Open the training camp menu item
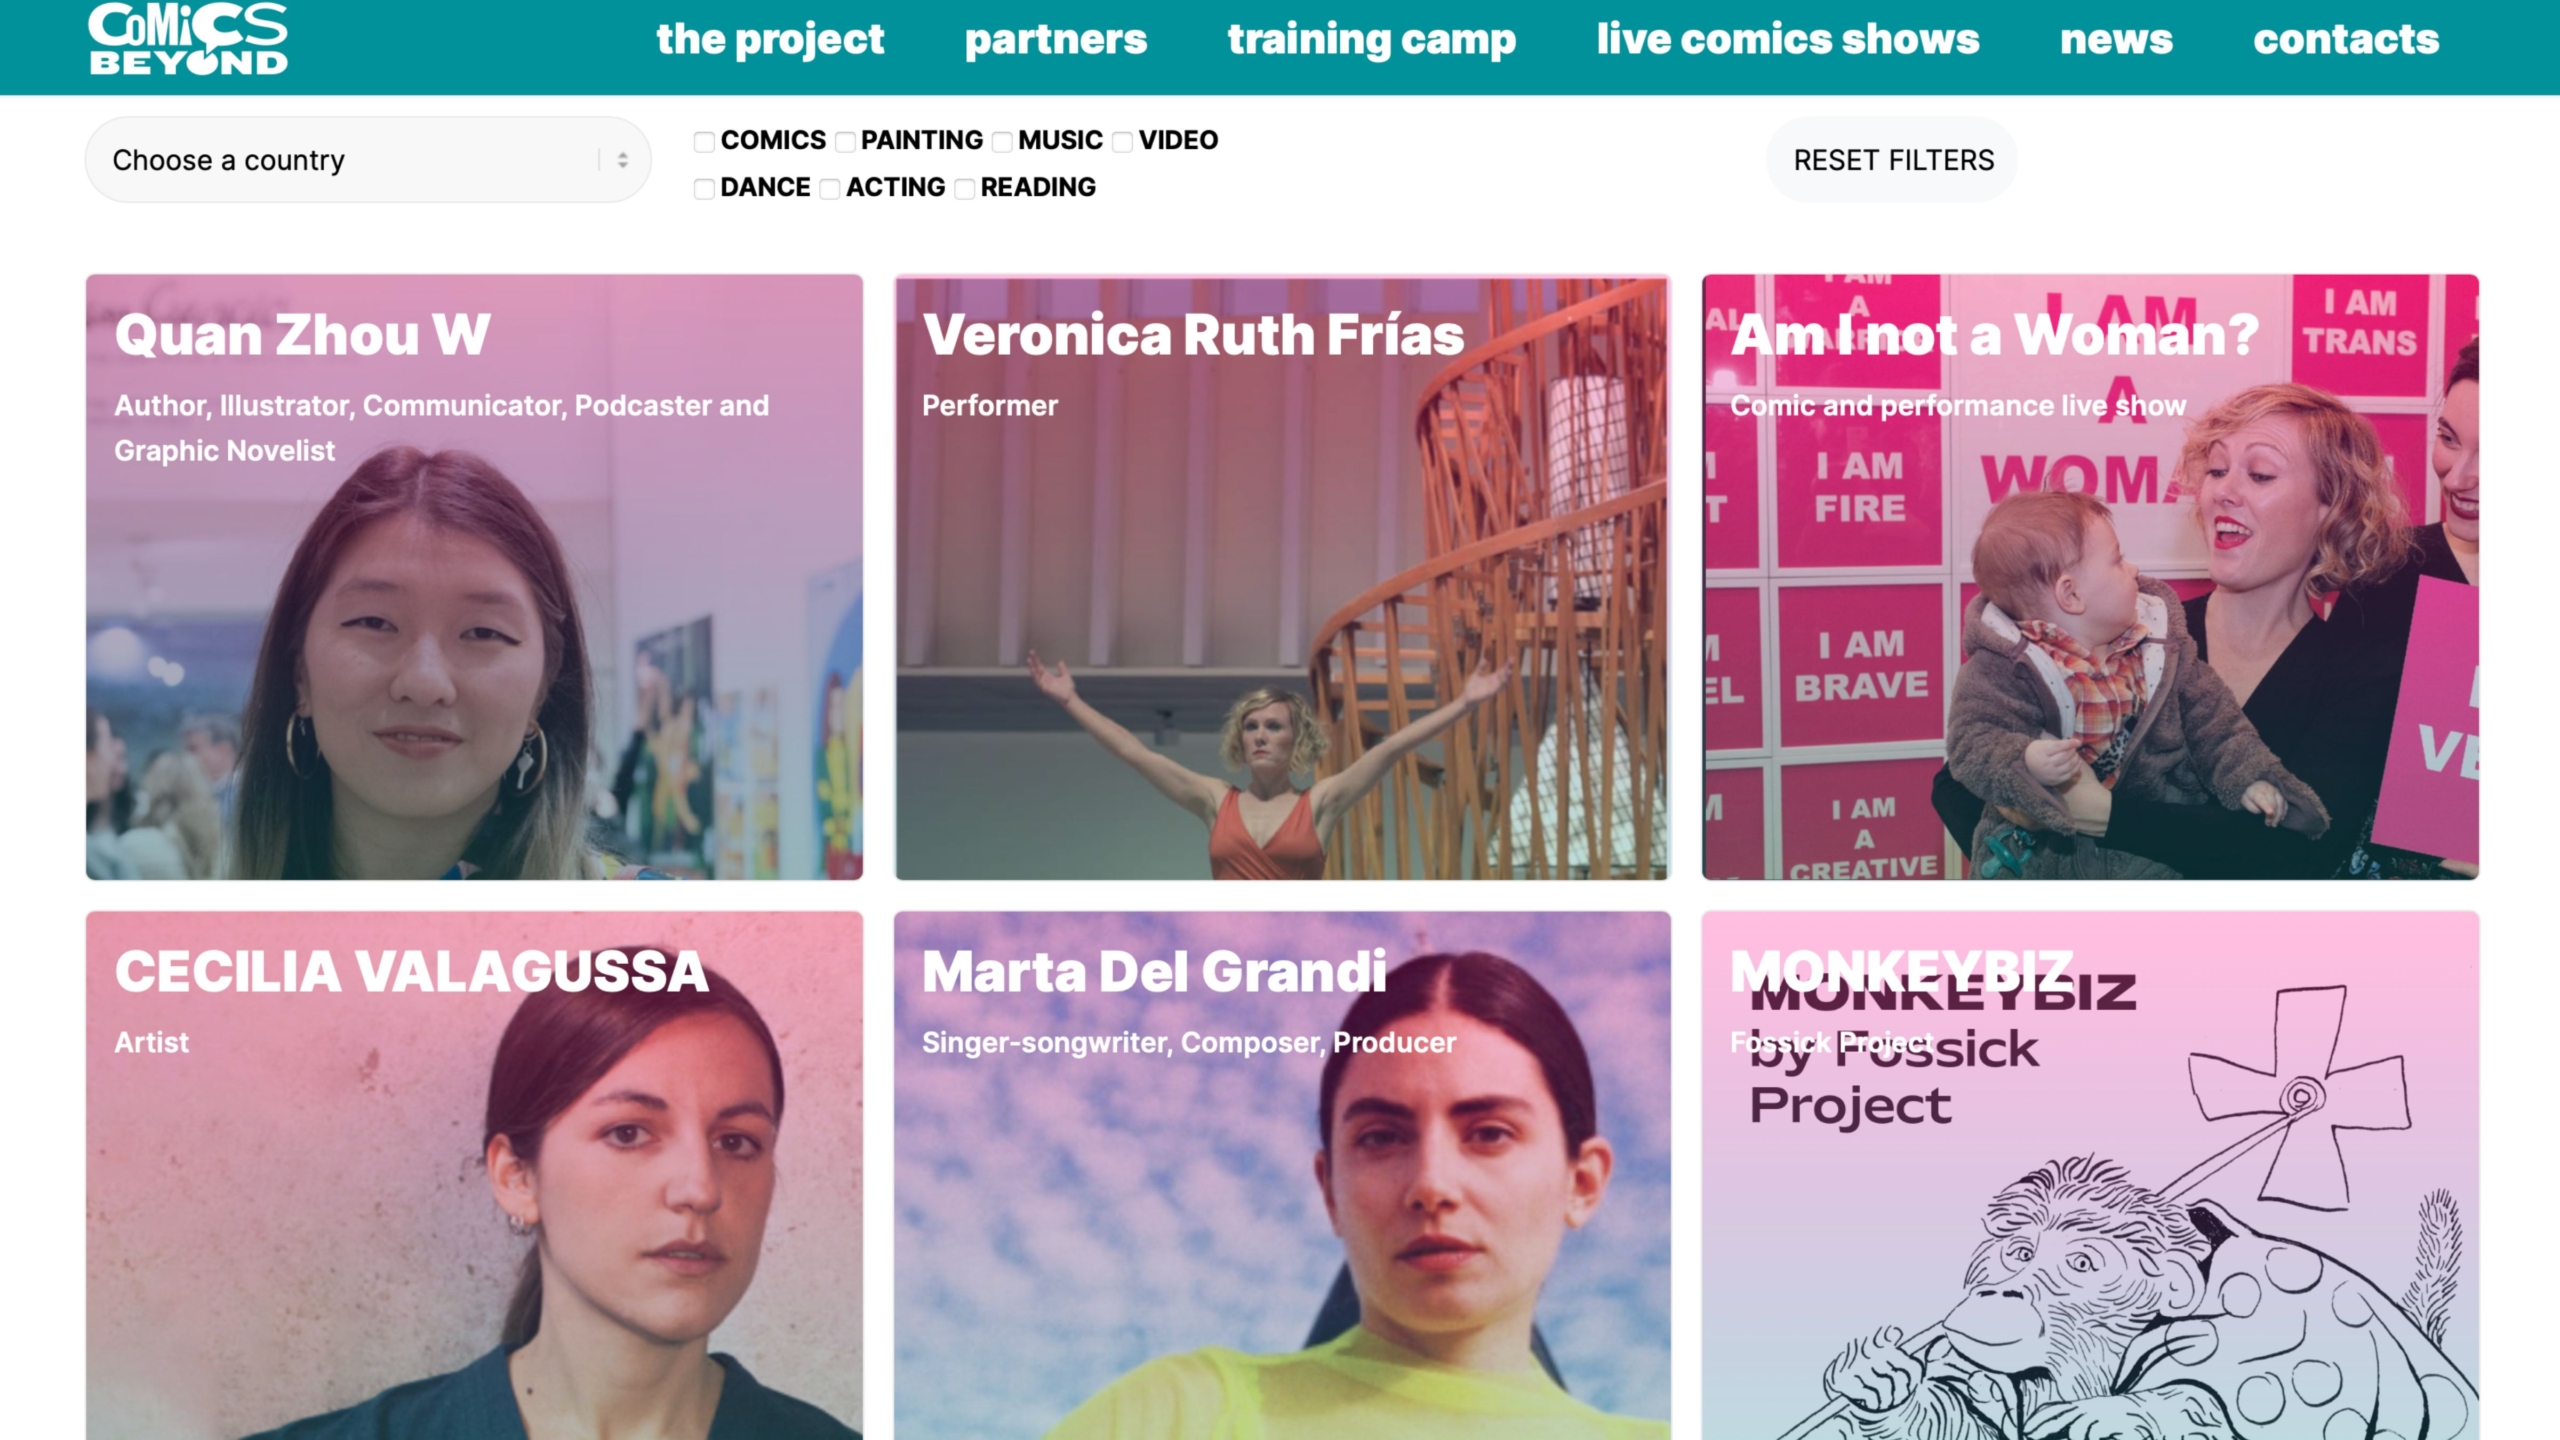This screenshot has width=2560, height=1440. click(1372, 40)
